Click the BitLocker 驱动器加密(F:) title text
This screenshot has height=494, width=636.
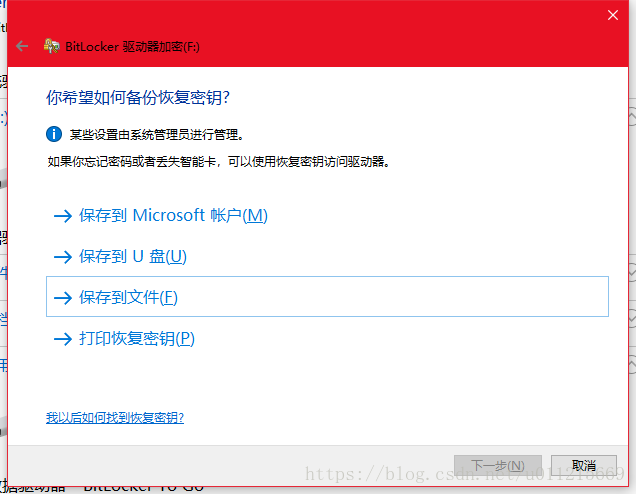(x=132, y=47)
